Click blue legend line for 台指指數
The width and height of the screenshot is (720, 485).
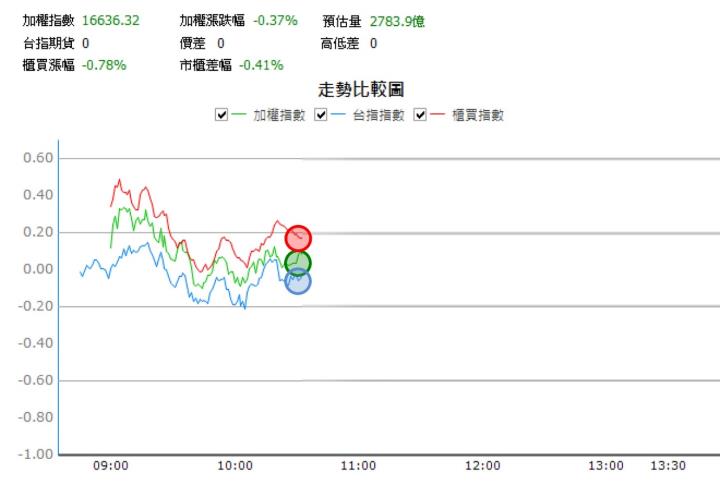click(x=337, y=115)
